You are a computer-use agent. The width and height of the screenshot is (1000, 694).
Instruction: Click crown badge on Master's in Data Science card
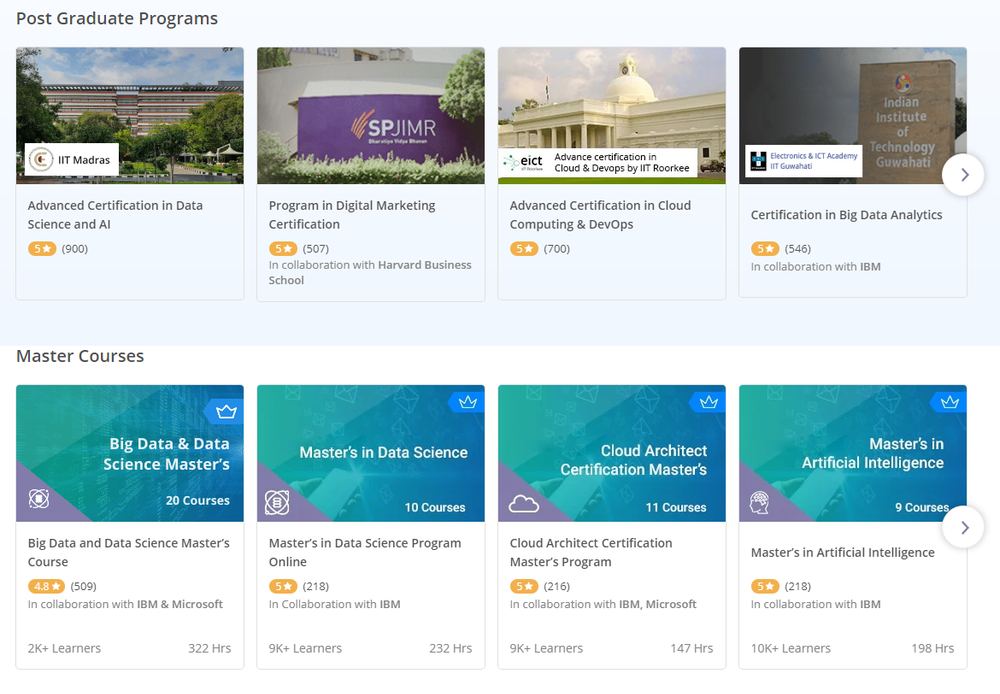point(467,402)
